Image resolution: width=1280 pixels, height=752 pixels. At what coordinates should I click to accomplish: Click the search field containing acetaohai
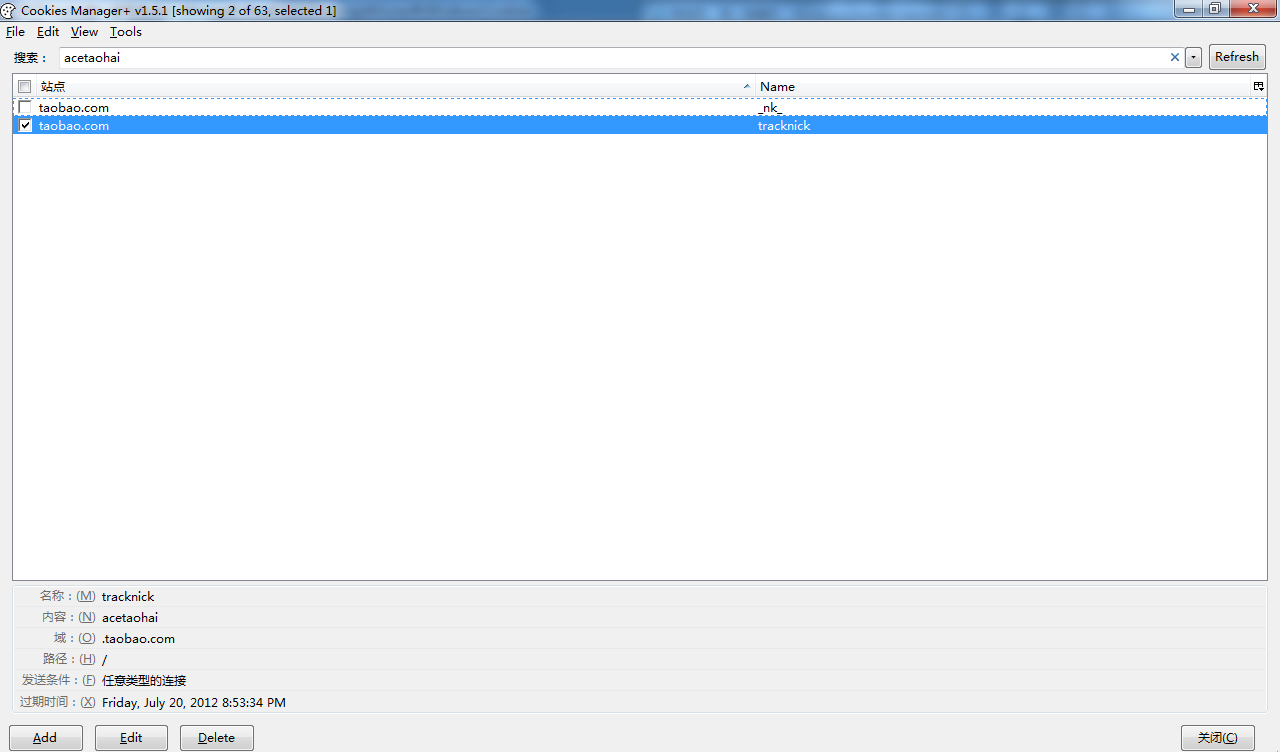tap(612, 58)
